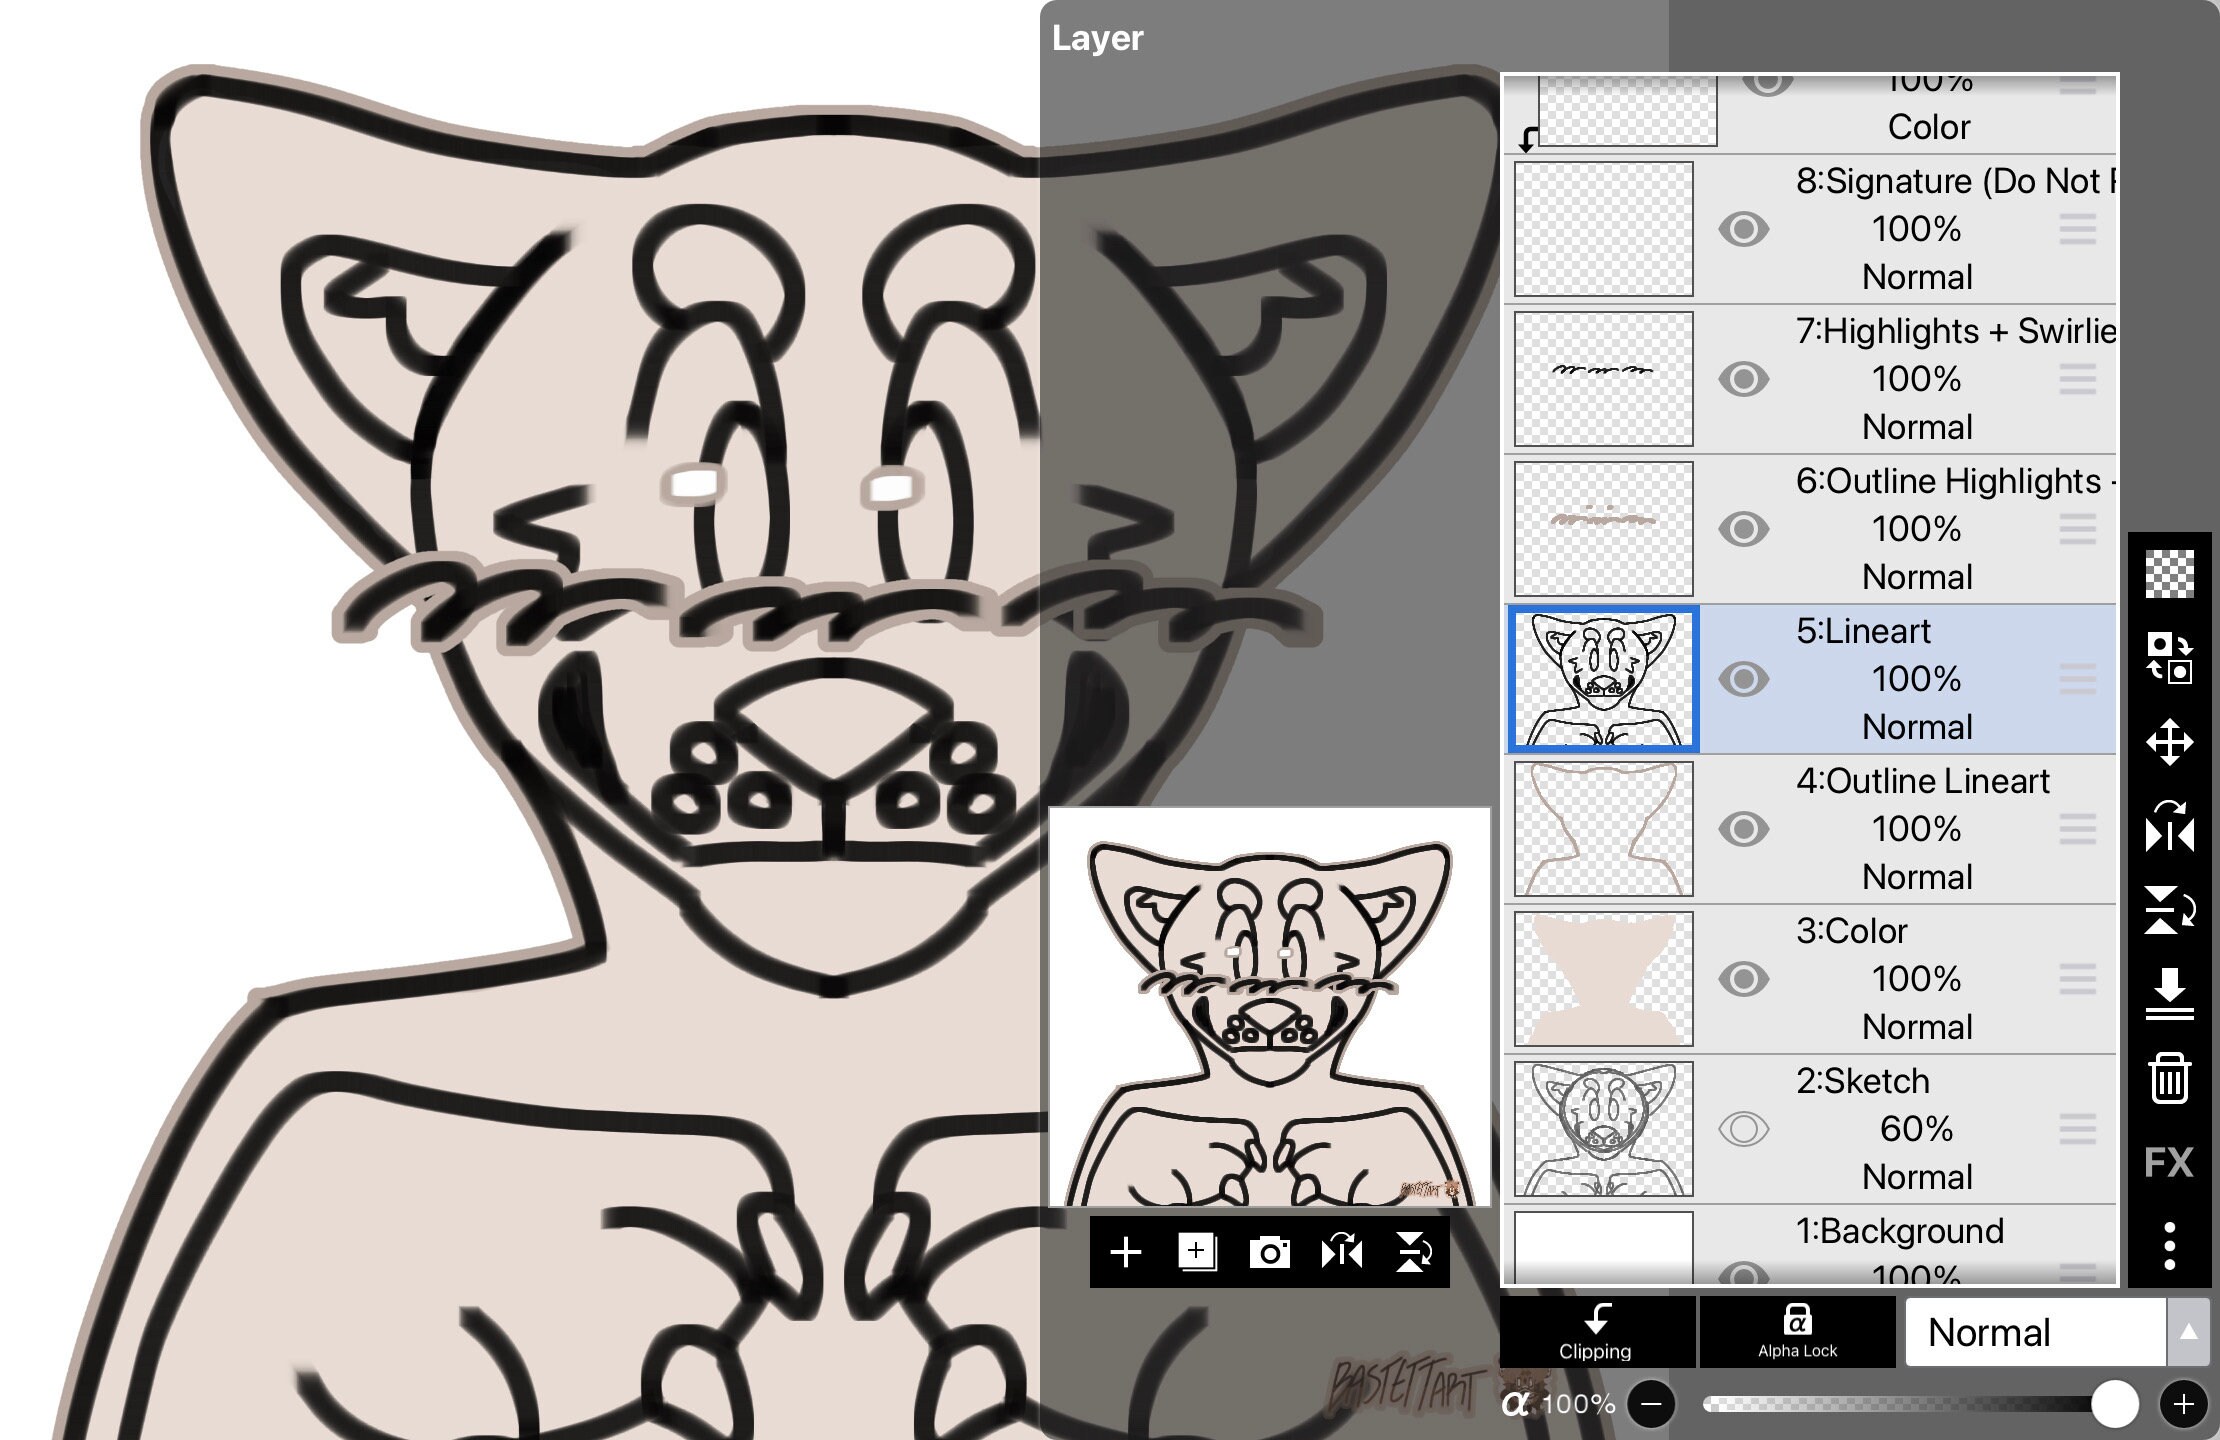This screenshot has height=1440, width=2220.
Task: Decrease opacity with minus button
Action: pyautogui.click(x=1651, y=1404)
